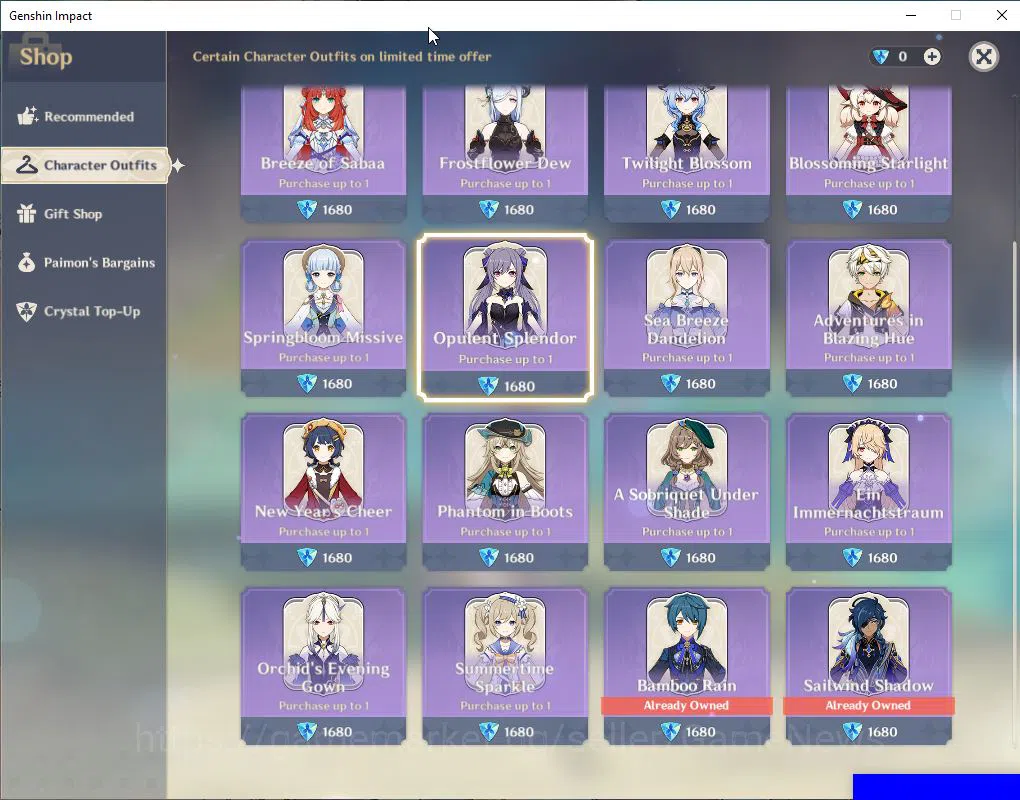Click the limited time offer notice text
This screenshot has width=1020, height=800.
click(342, 57)
